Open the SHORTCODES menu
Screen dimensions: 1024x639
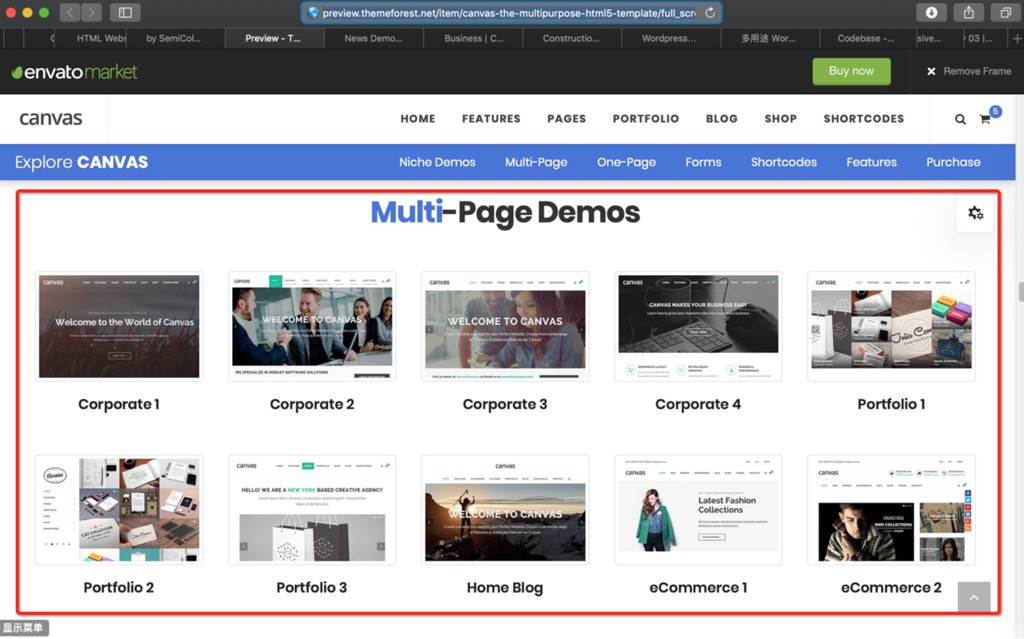863,119
